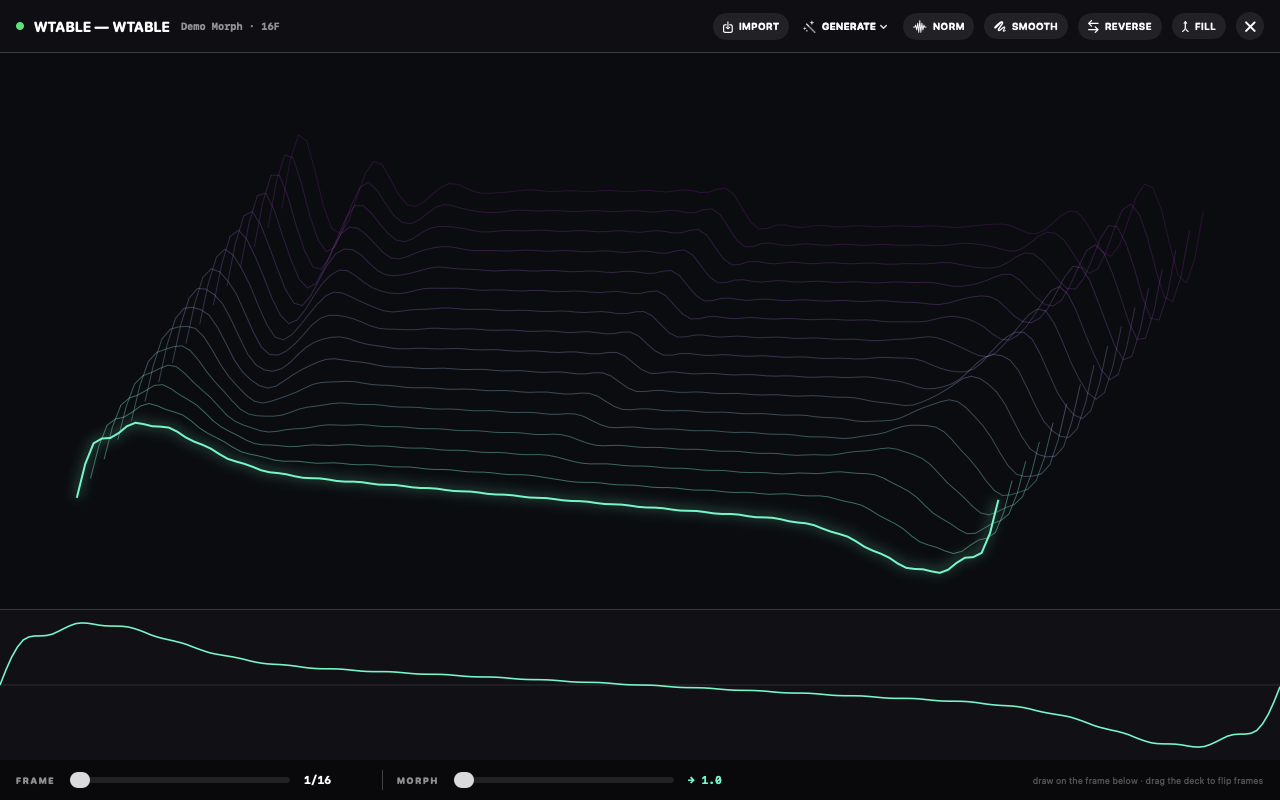
Task: Click the Fill tool icon
Action: coord(1185,27)
